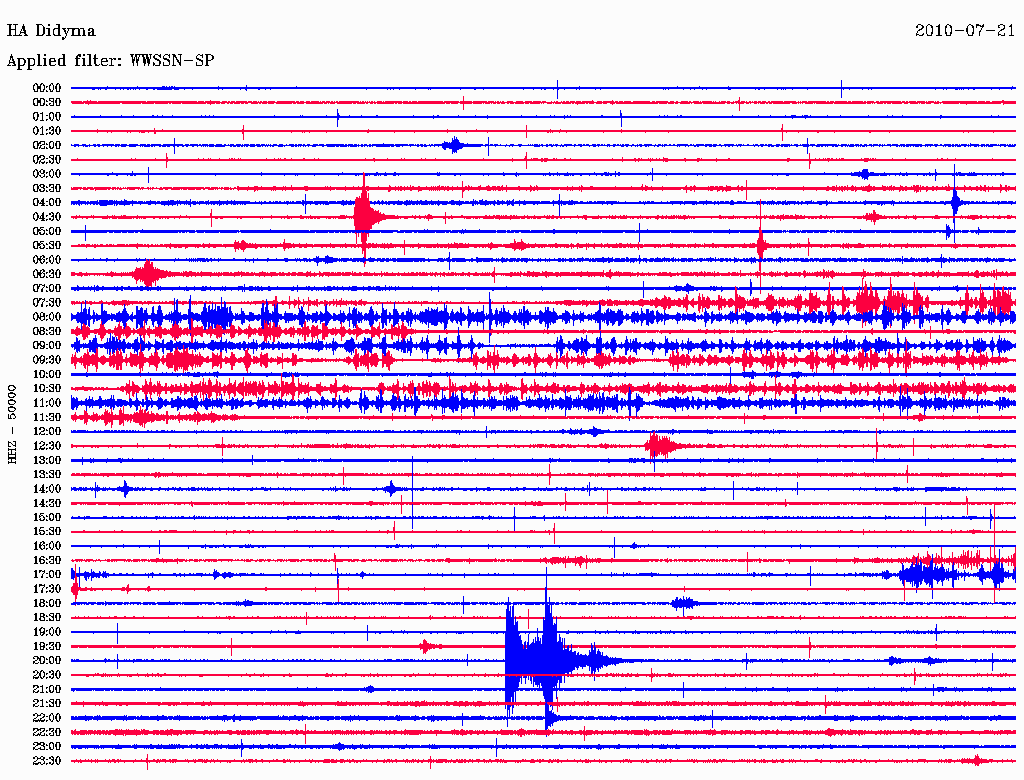Select the 03:00 time label

pyautogui.click(x=46, y=174)
